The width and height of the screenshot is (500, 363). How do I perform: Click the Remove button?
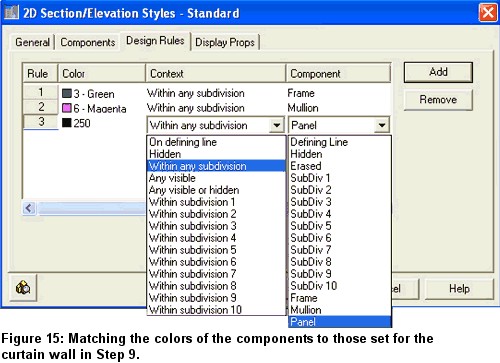pyautogui.click(x=438, y=100)
